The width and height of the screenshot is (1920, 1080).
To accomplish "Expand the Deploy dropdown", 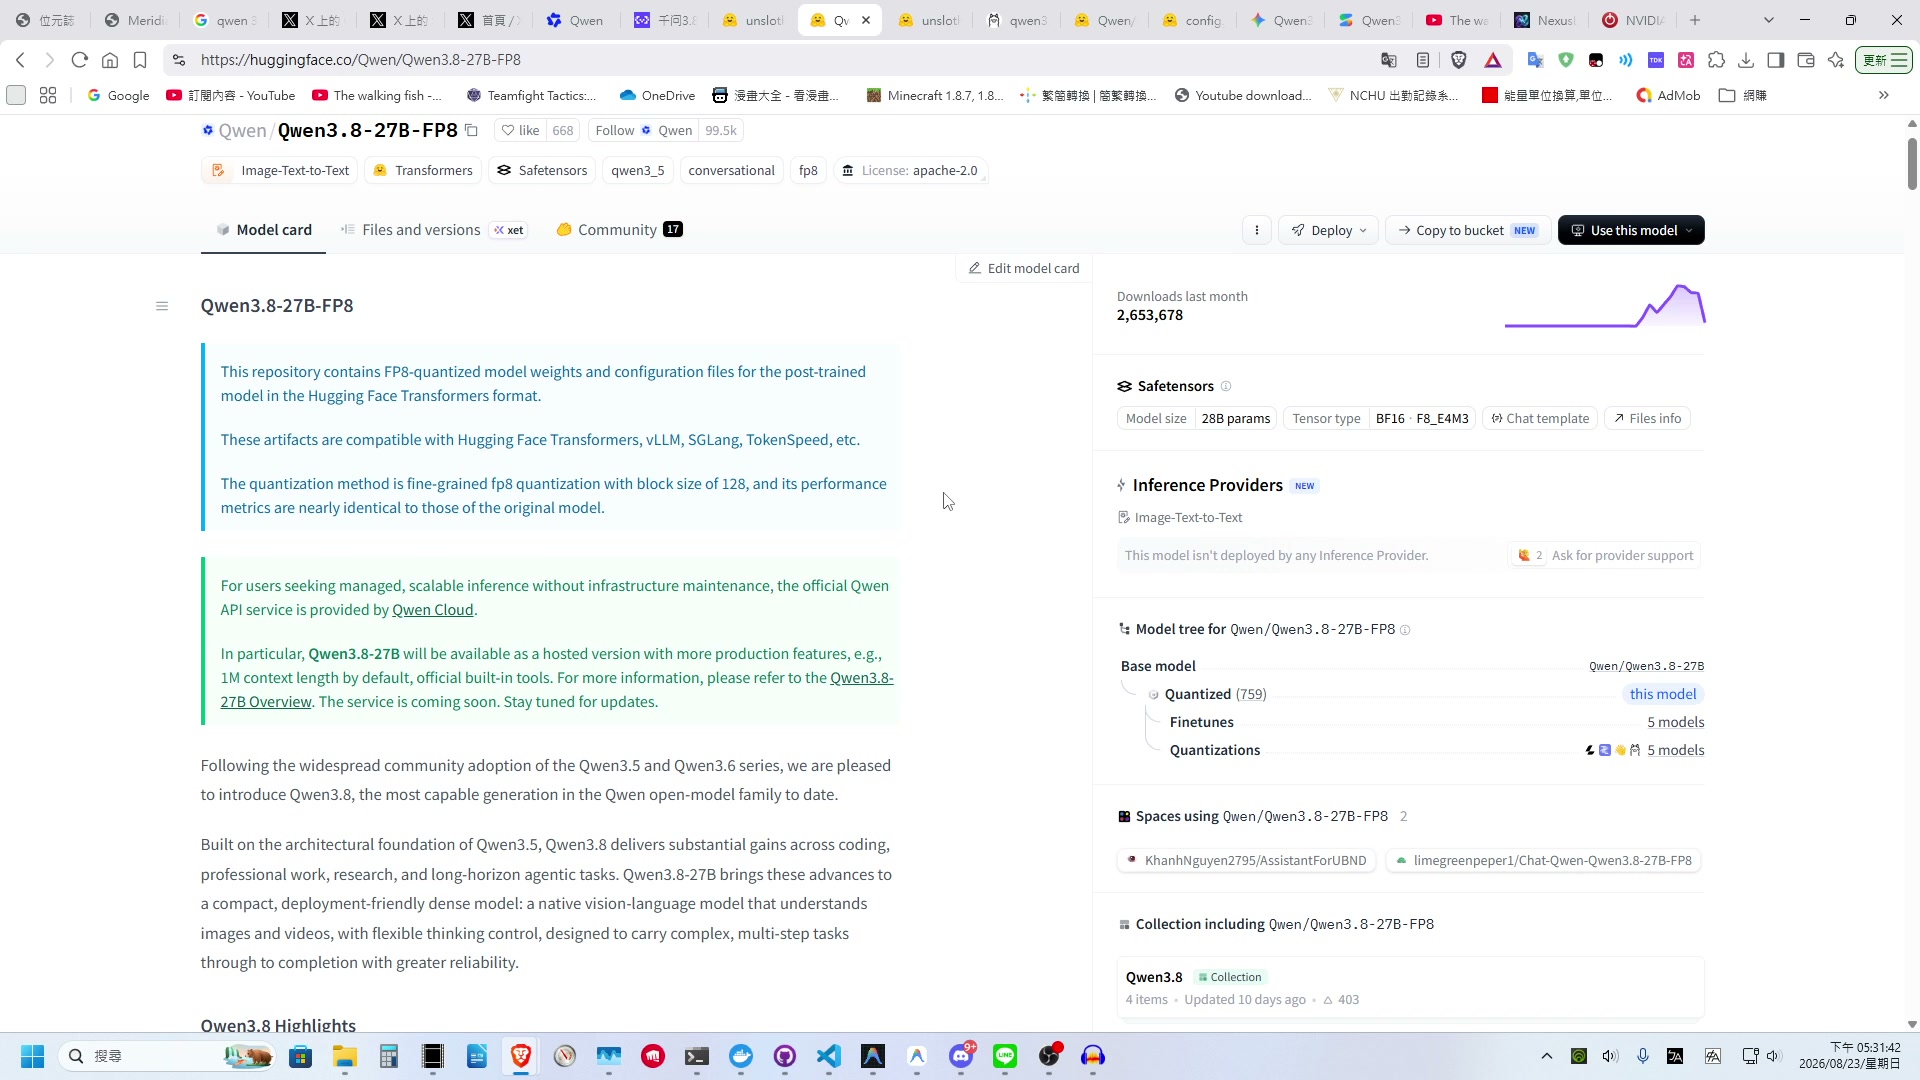I will (1329, 231).
